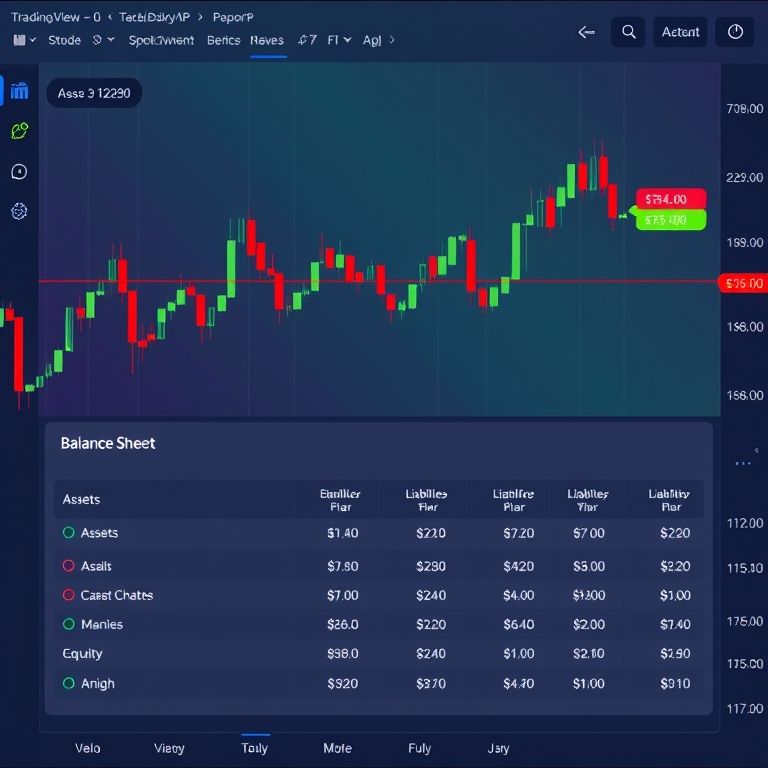Toggle the green circle beside Assets row

[x=69, y=533]
